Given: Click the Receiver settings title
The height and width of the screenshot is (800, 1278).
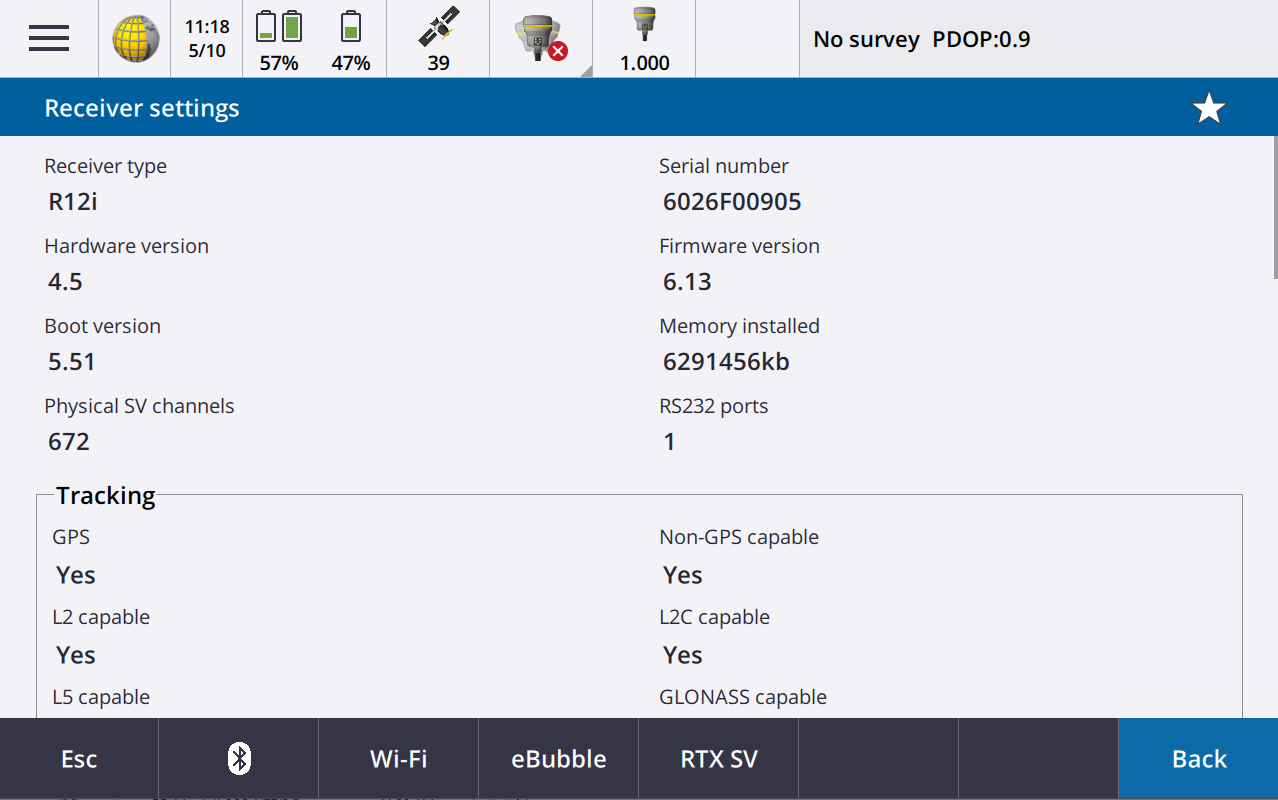Looking at the screenshot, I should click(x=142, y=108).
